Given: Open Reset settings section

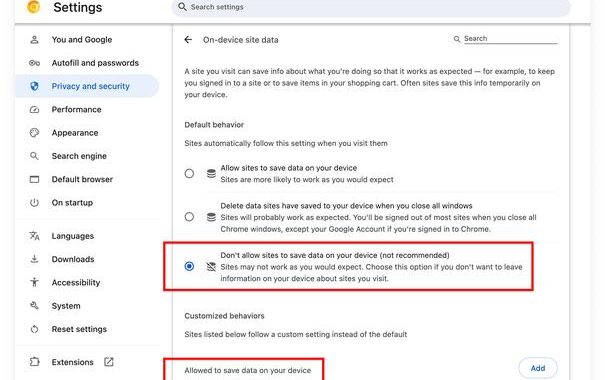Looking at the screenshot, I should (x=79, y=329).
